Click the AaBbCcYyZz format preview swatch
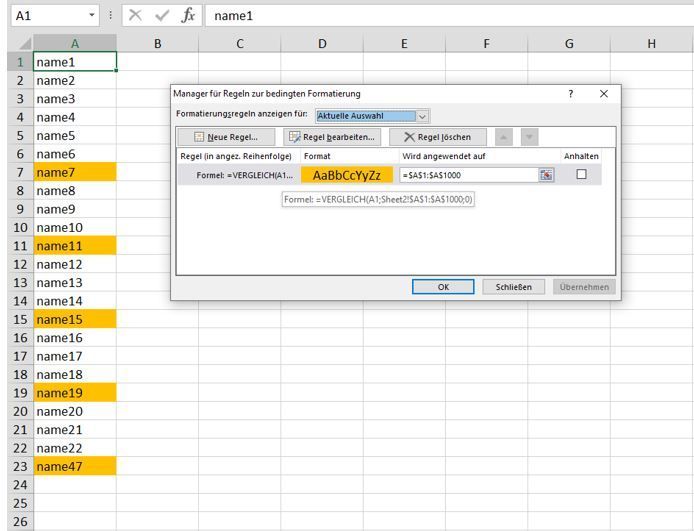 coord(347,175)
